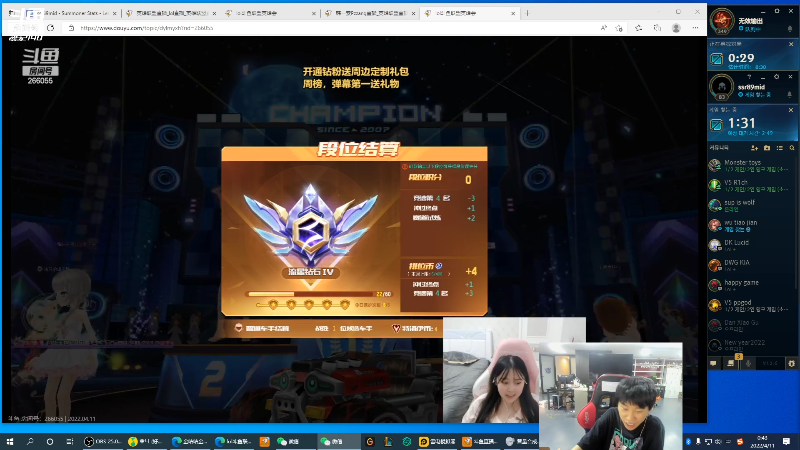Click the friends search magnifier icon

click(x=792, y=148)
